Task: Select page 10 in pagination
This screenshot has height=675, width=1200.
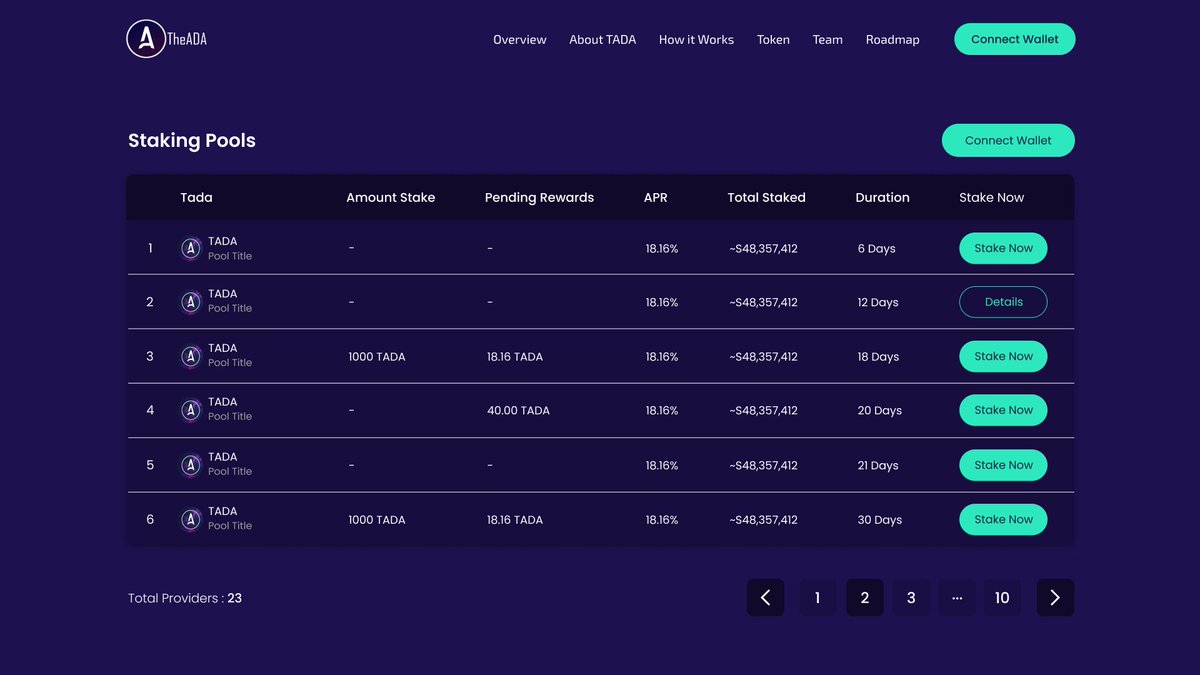Action: tap(1002, 598)
